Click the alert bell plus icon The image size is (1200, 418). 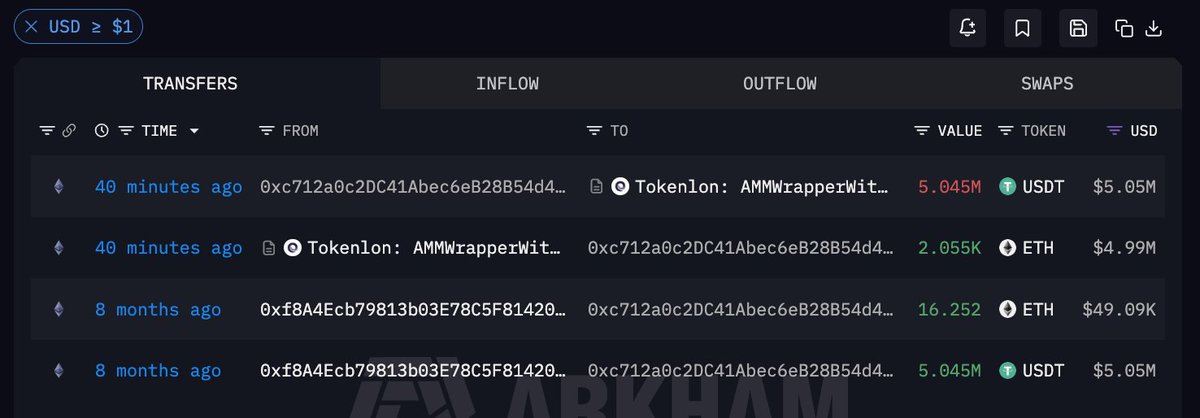[x=967, y=28]
